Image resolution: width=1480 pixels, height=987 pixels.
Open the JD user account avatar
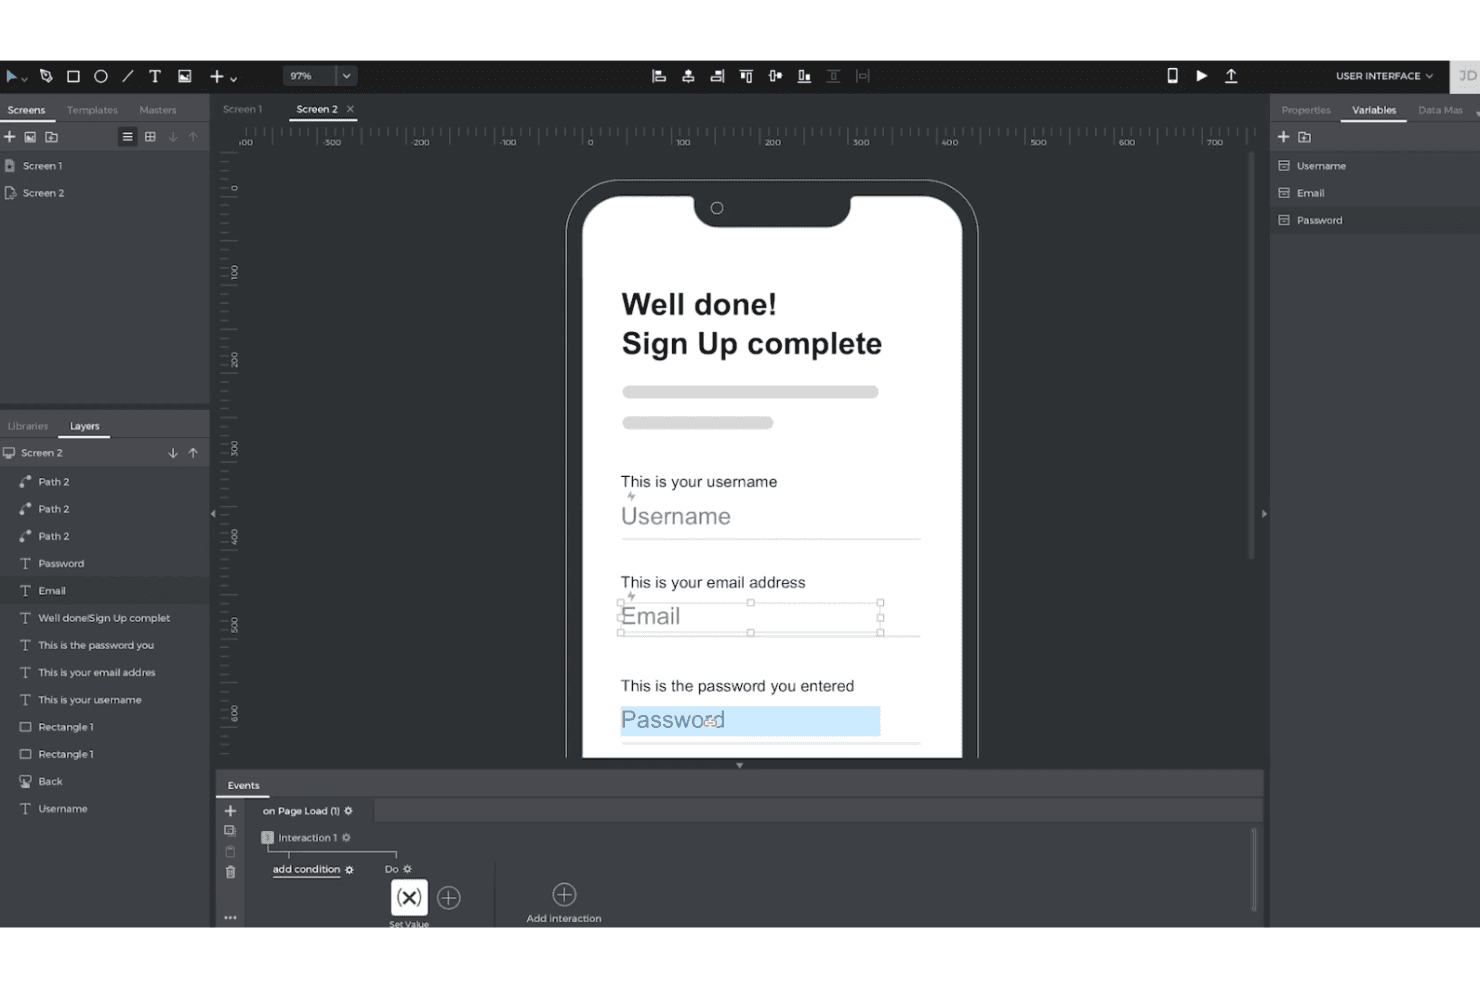click(x=1466, y=76)
